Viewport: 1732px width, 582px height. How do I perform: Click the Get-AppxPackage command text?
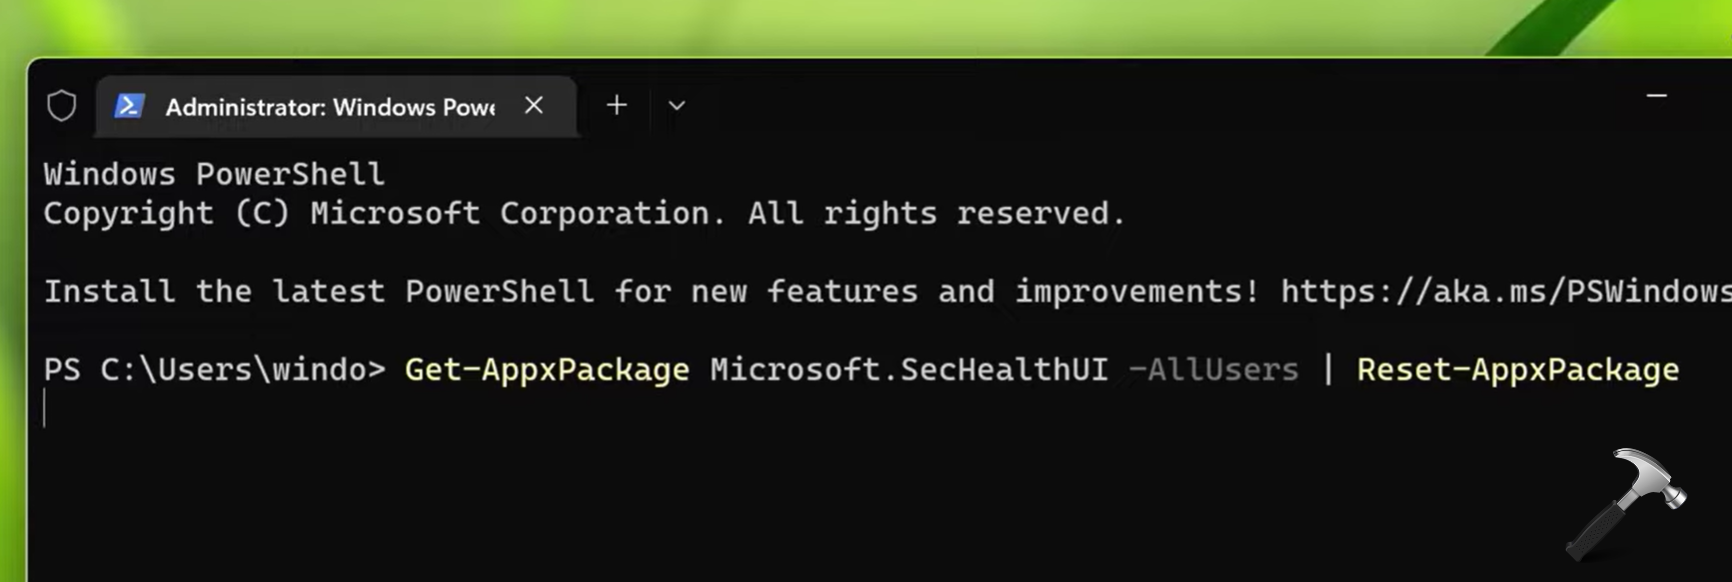[x=546, y=370]
